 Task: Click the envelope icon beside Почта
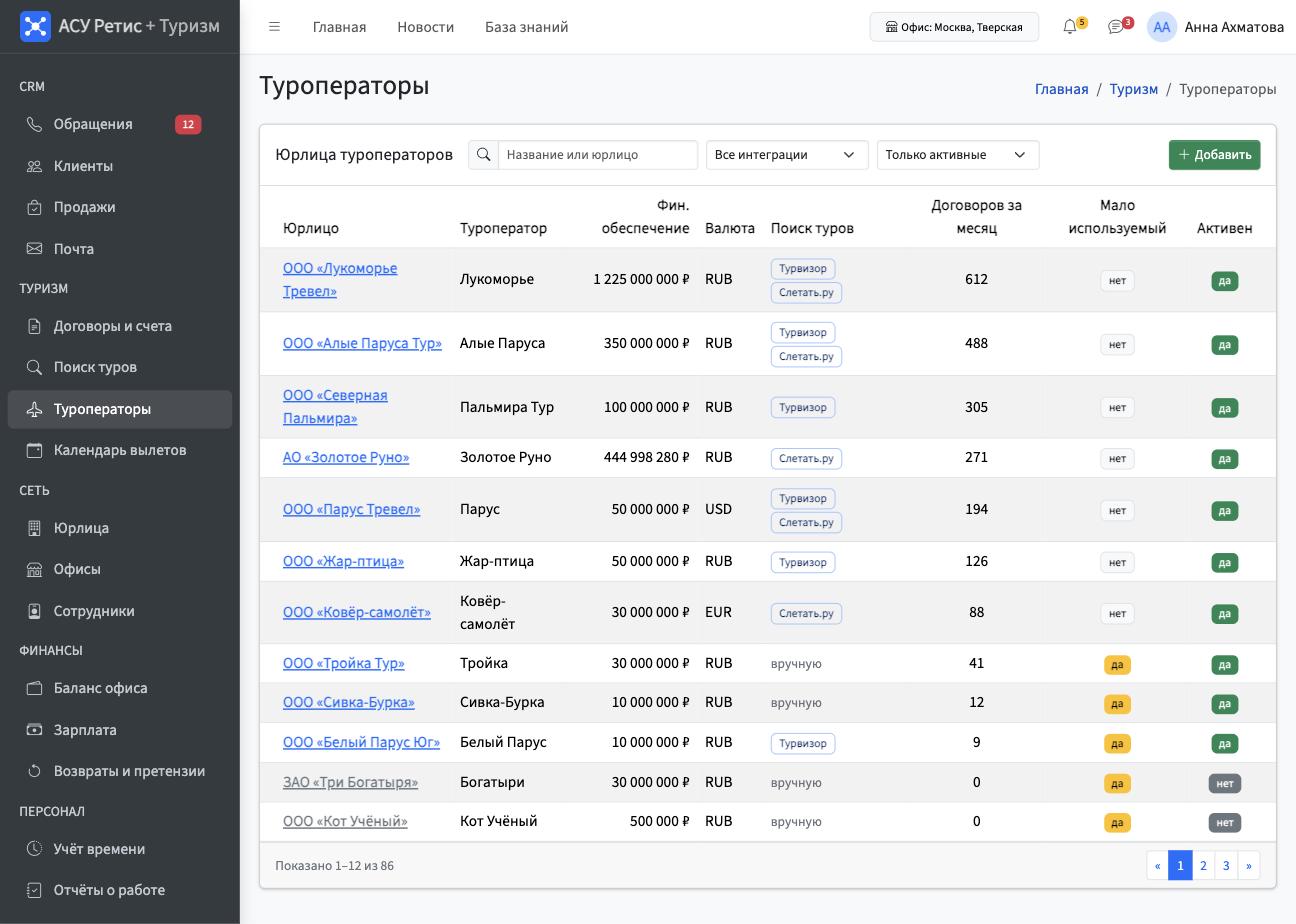[34, 249]
